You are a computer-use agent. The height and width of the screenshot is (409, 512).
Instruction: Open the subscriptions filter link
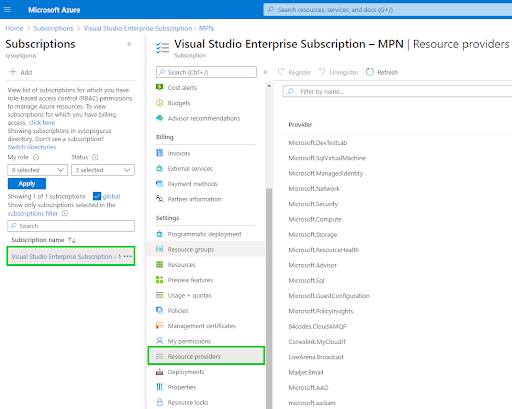click(33, 213)
